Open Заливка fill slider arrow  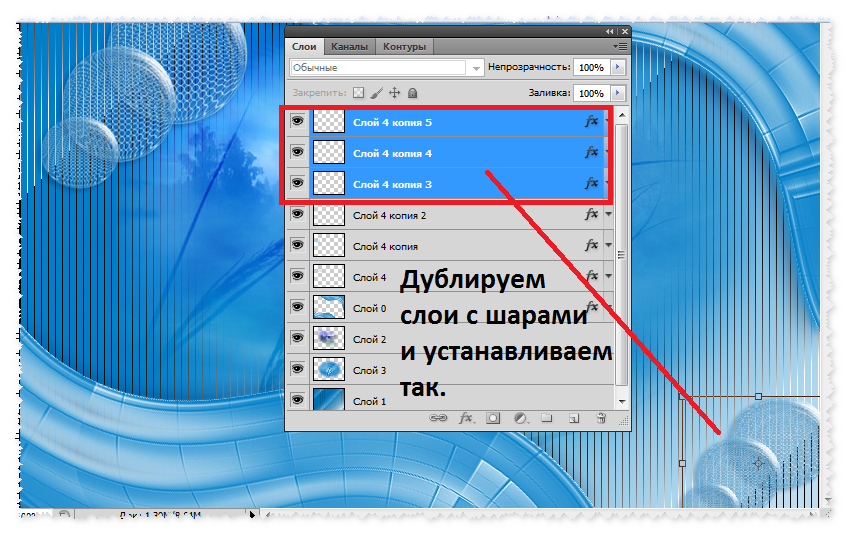click(x=617, y=93)
